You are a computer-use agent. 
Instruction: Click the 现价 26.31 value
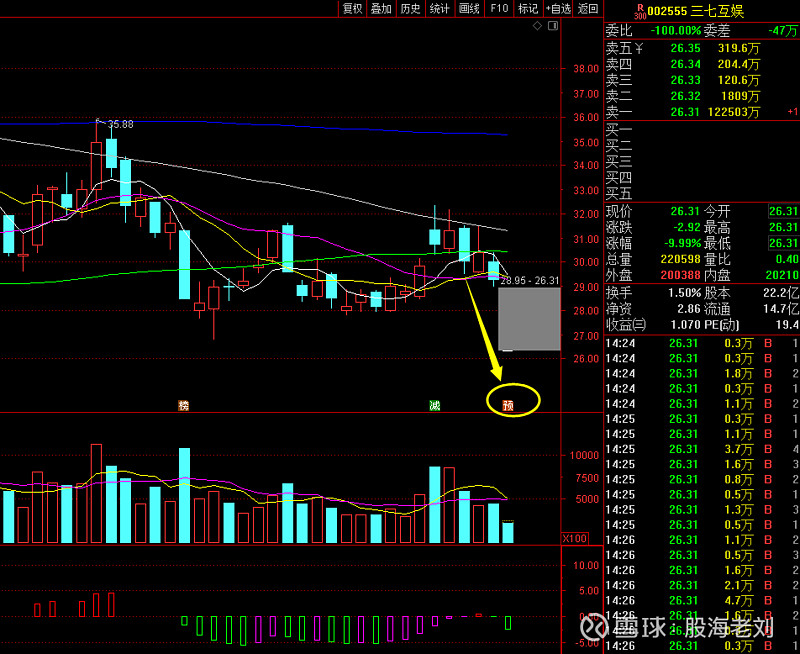coord(685,211)
